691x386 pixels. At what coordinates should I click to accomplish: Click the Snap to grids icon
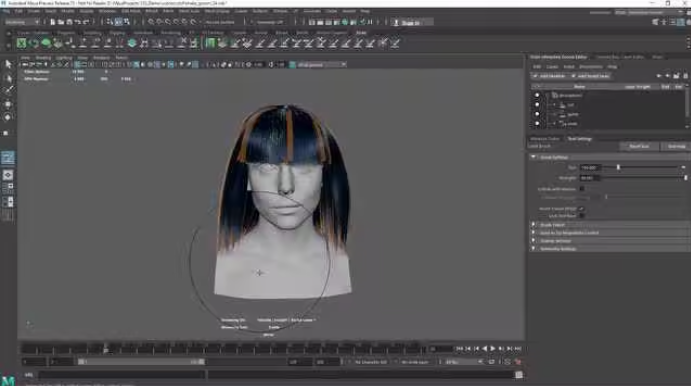coord(151,22)
